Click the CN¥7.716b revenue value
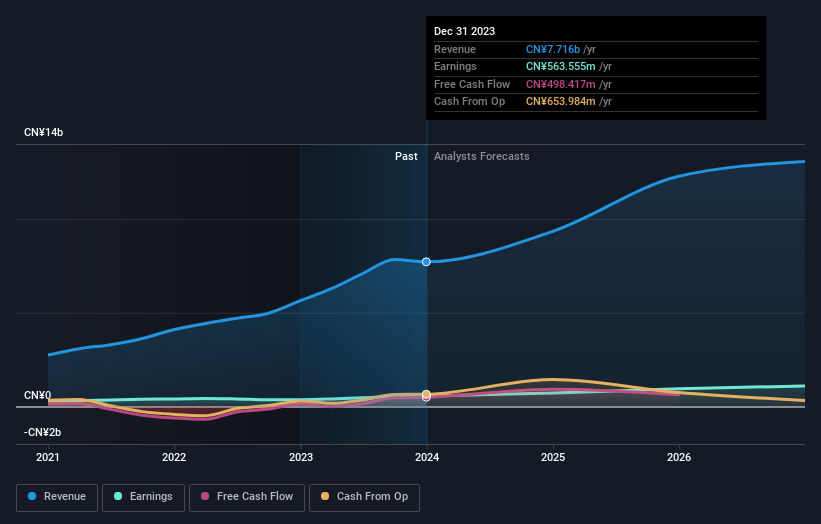Image resolution: width=821 pixels, height=524 pixels. click(x=553, y=49)
